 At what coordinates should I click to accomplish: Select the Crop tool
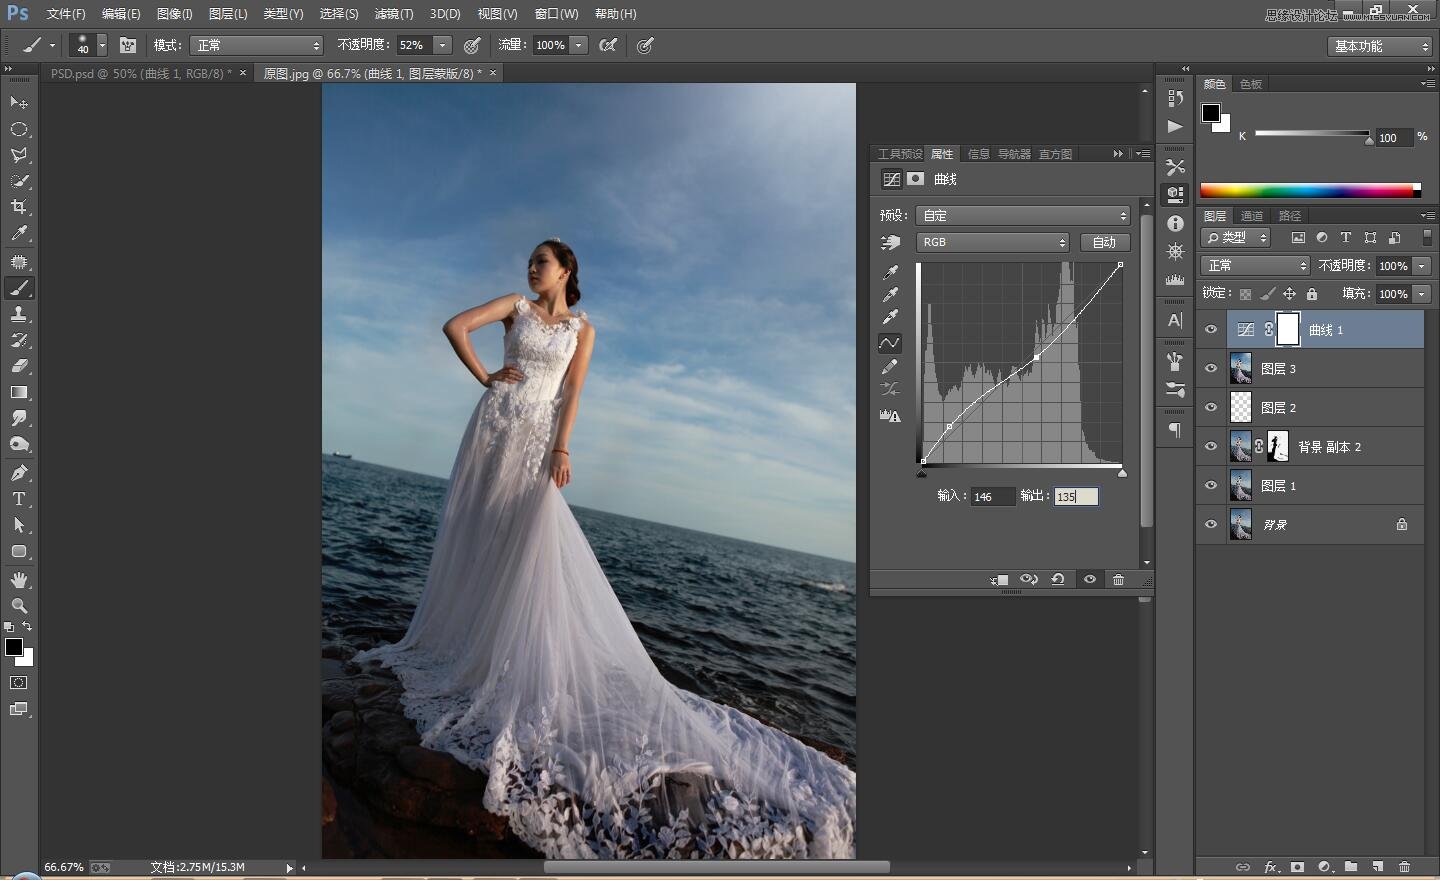point(19,207)
